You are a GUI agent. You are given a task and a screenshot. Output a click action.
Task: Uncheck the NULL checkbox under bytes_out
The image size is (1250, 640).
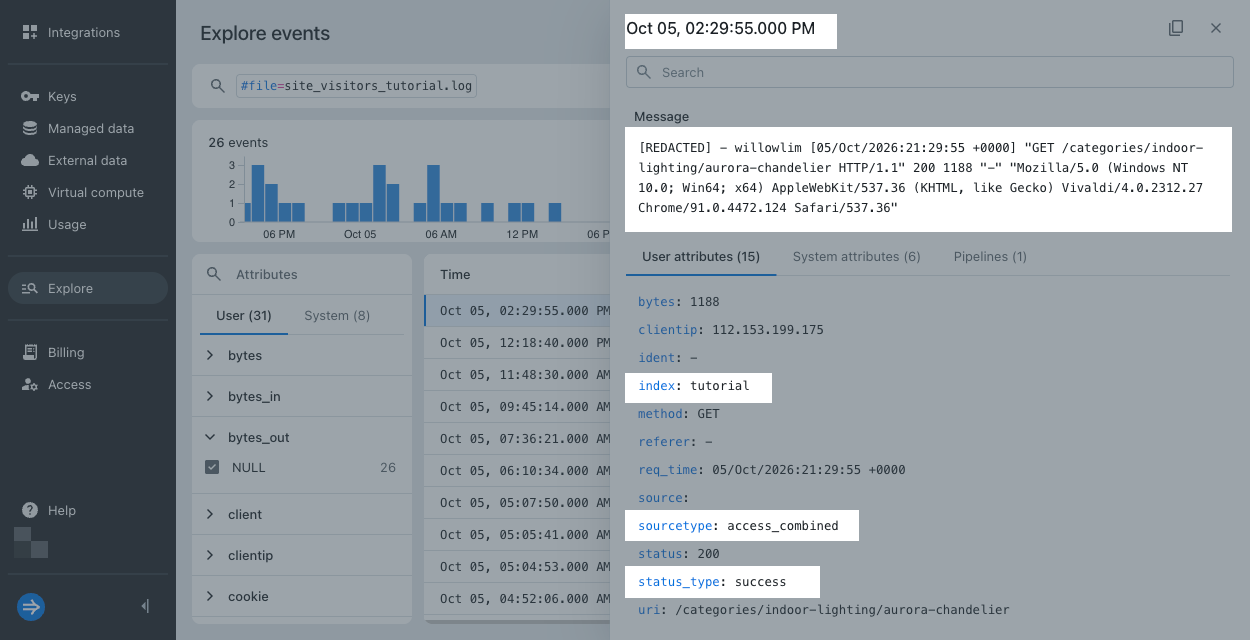click(x=212, y=467)
